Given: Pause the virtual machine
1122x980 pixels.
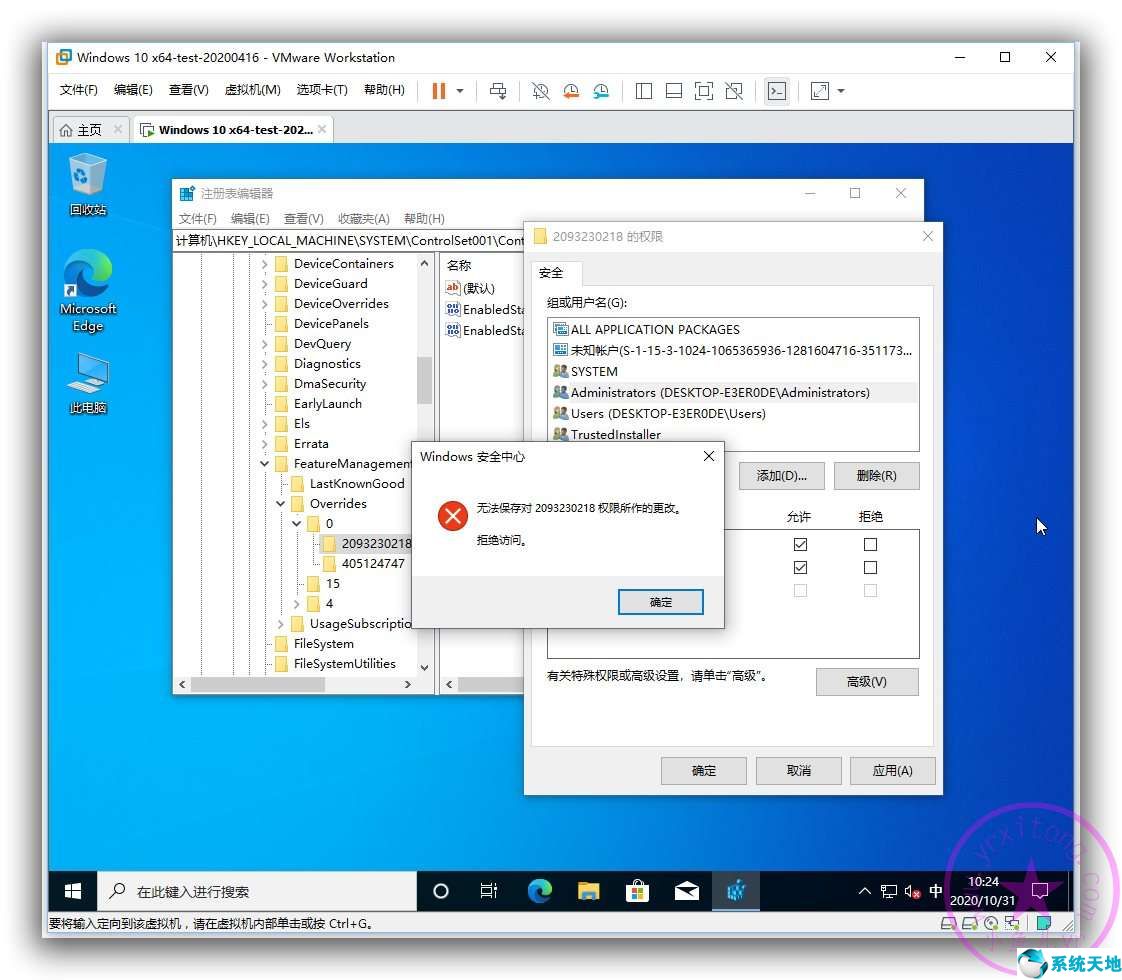Looking at the screenshot, I should (x=440, y=91).
